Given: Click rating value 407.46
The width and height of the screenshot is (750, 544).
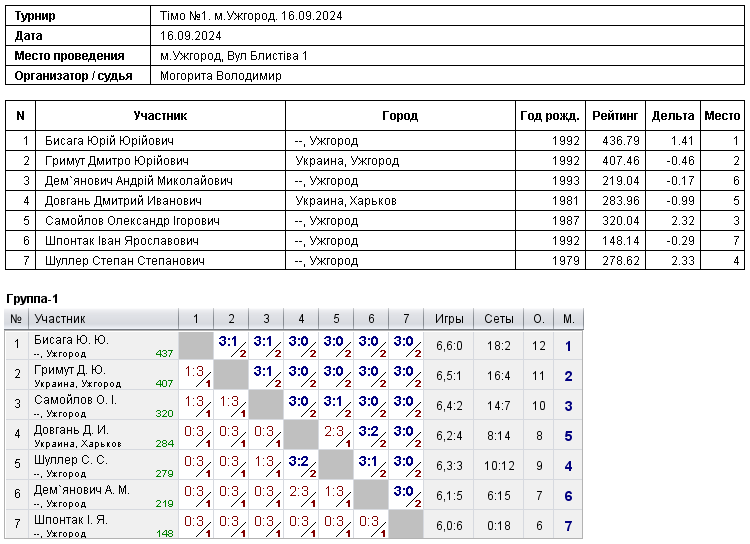Looking at the screenshot, I should click(x=621, y=161).
